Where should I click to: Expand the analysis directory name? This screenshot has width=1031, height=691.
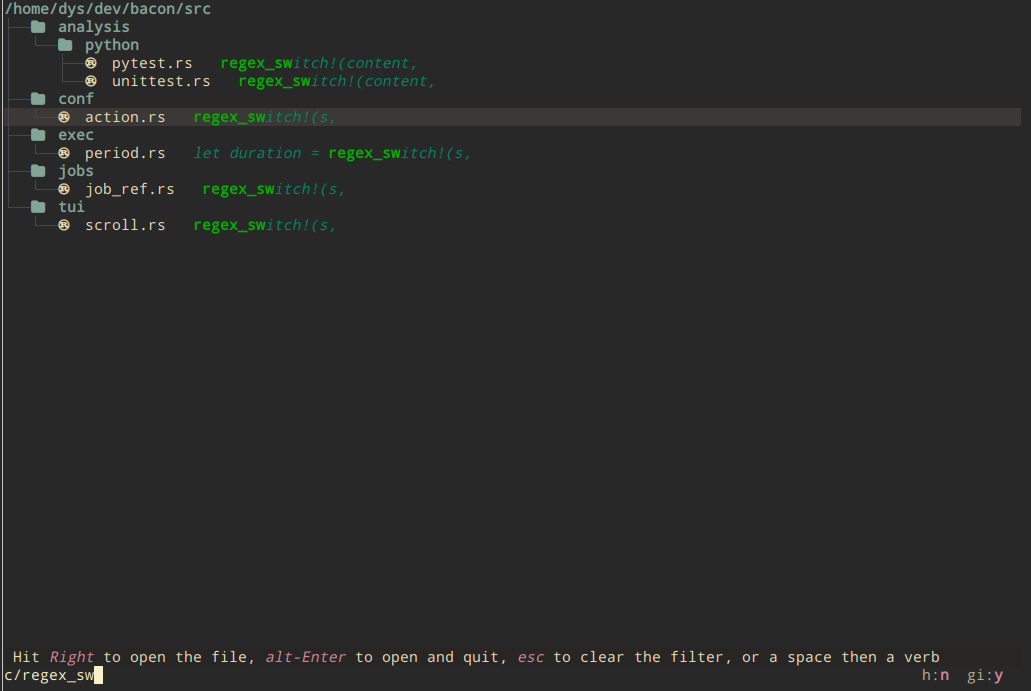click(x=93, y=27)
